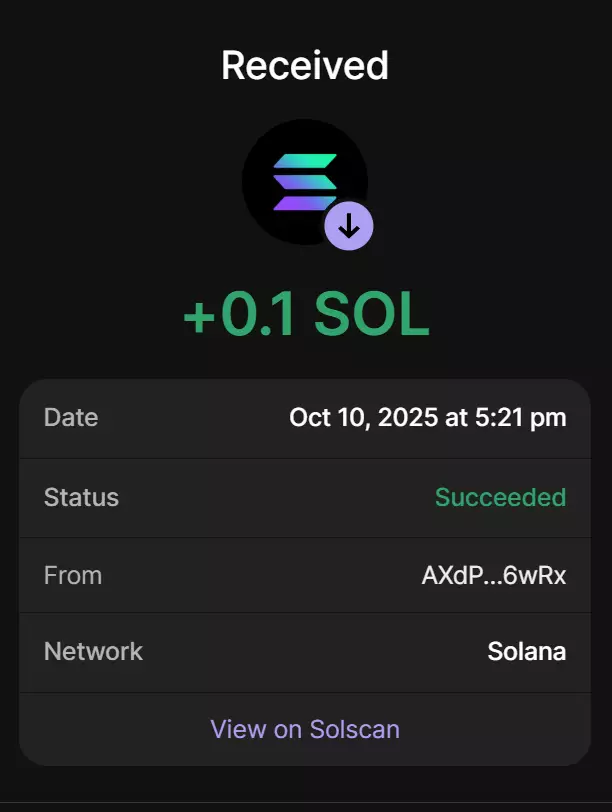Click the purple down-arrow received badge
612x812 pixels.
pos(349,227)
